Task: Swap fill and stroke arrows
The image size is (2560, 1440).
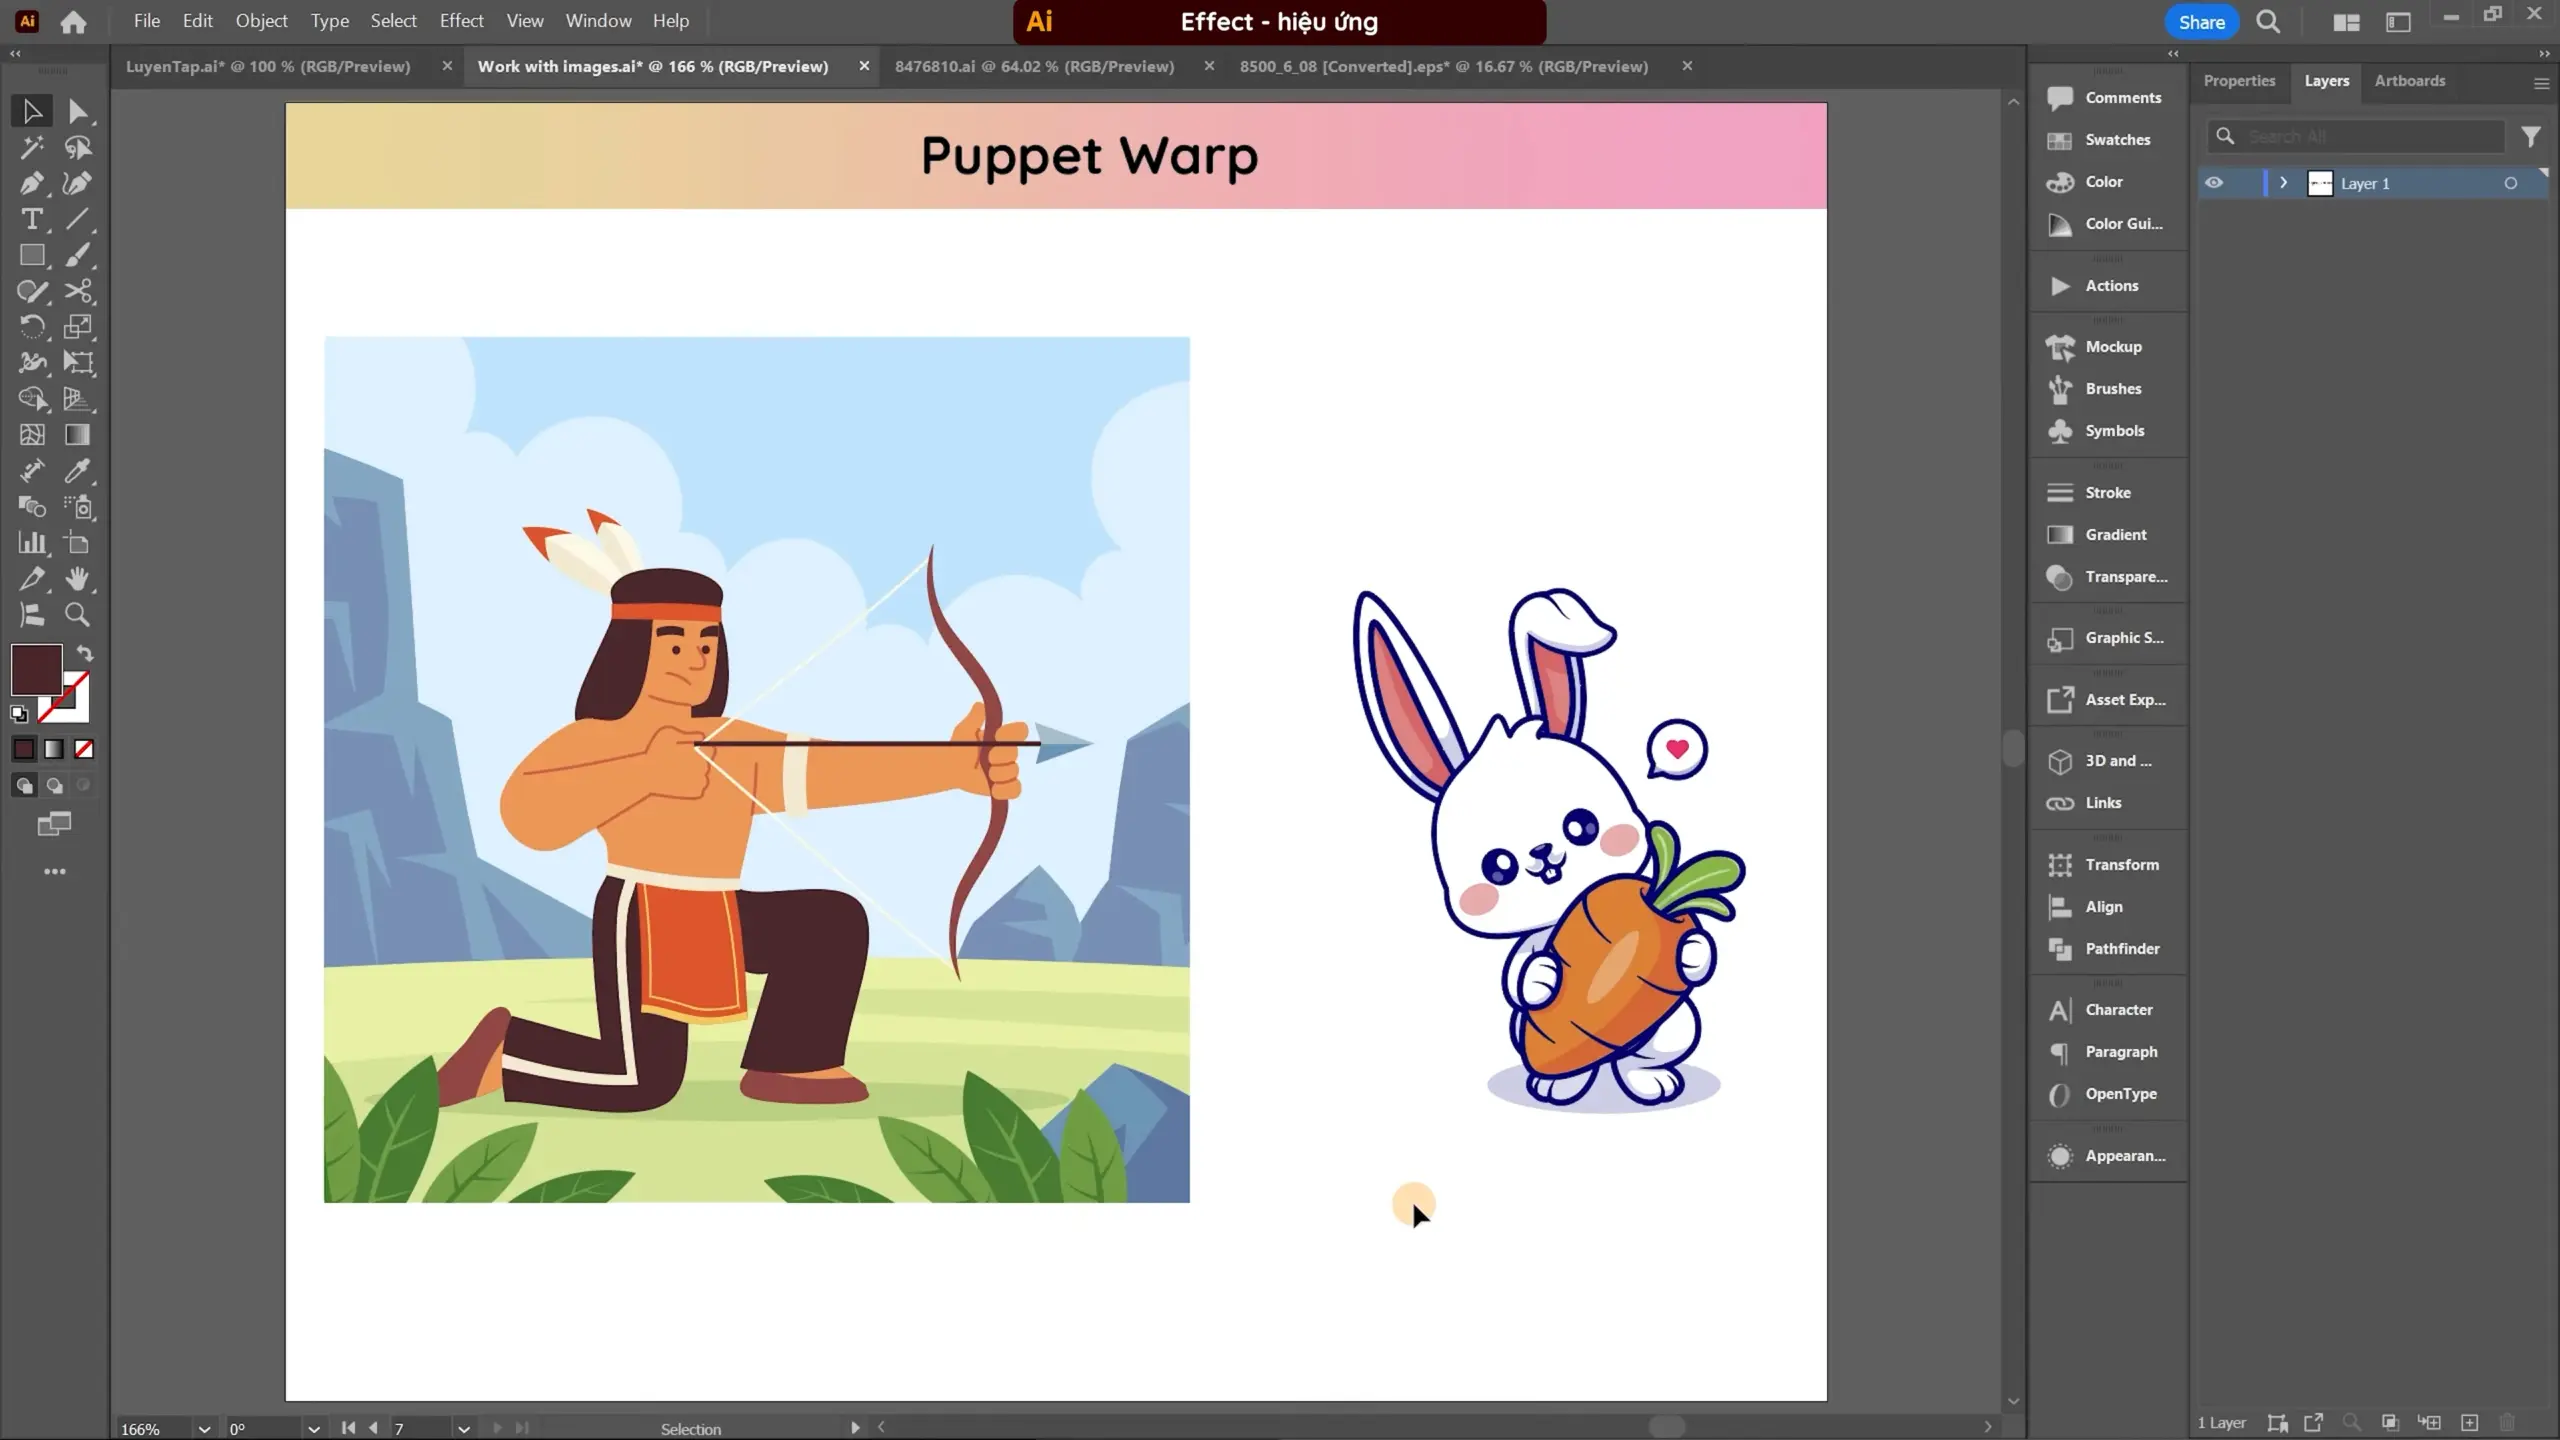Action: pos(85,654)
